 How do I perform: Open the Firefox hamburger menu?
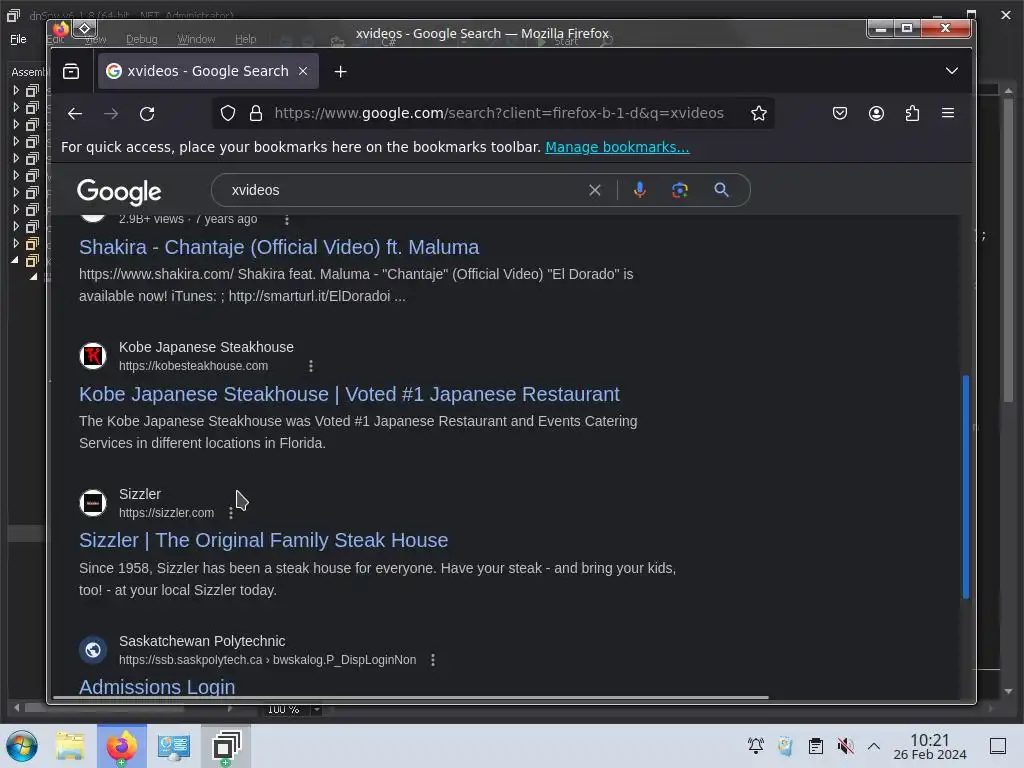point(948,113)
